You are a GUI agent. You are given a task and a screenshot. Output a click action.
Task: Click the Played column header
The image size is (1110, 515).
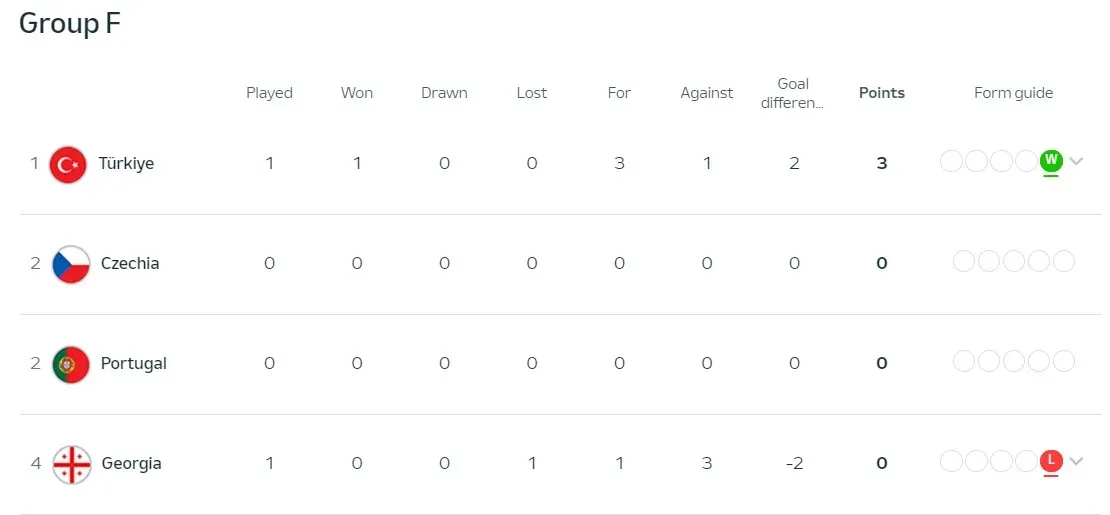pos(269,93)
